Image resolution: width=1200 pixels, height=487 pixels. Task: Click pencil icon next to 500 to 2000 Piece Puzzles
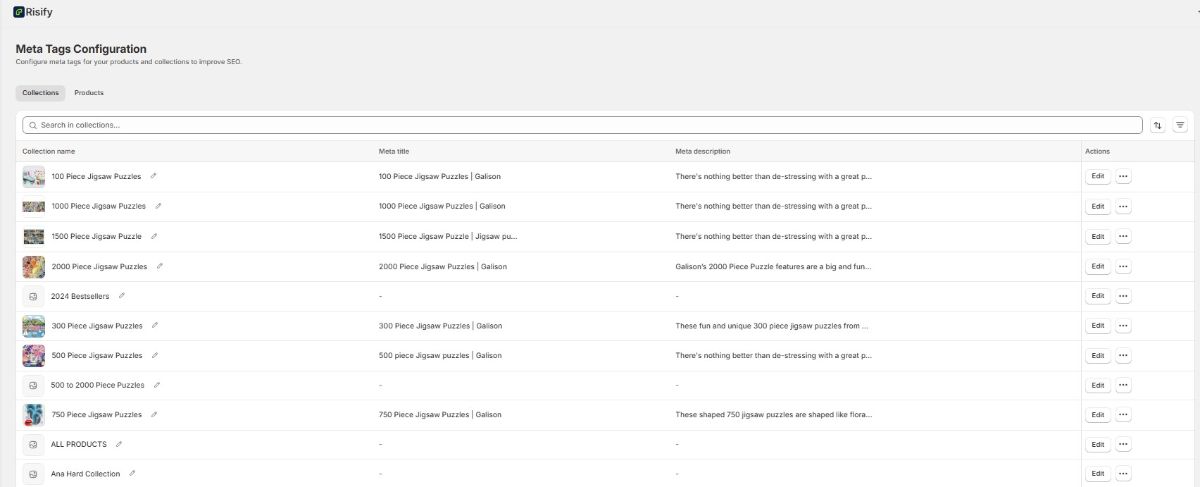157,385
